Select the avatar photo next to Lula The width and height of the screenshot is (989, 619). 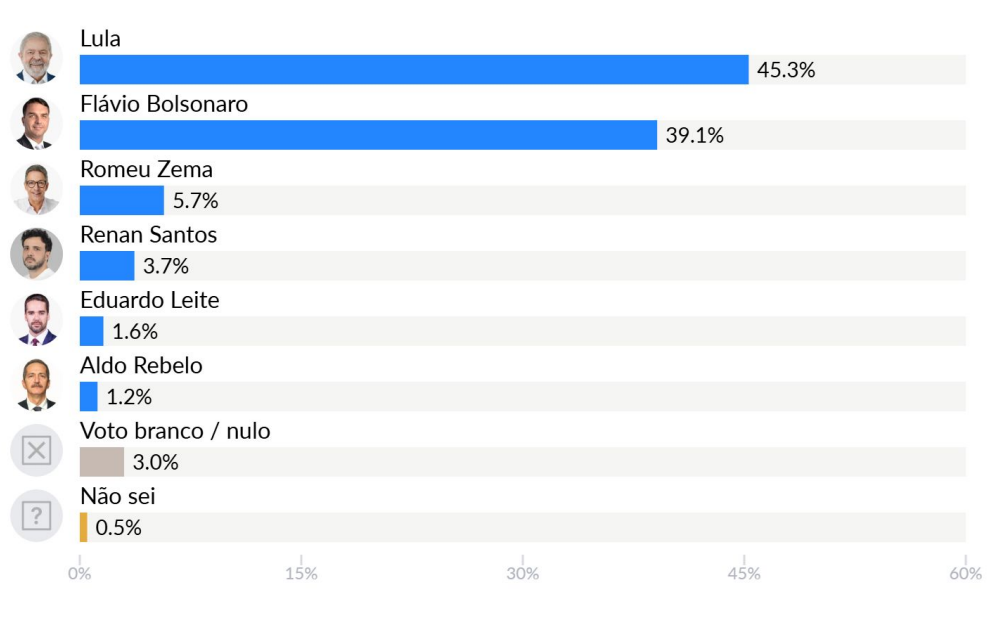[x=36, y=58]
